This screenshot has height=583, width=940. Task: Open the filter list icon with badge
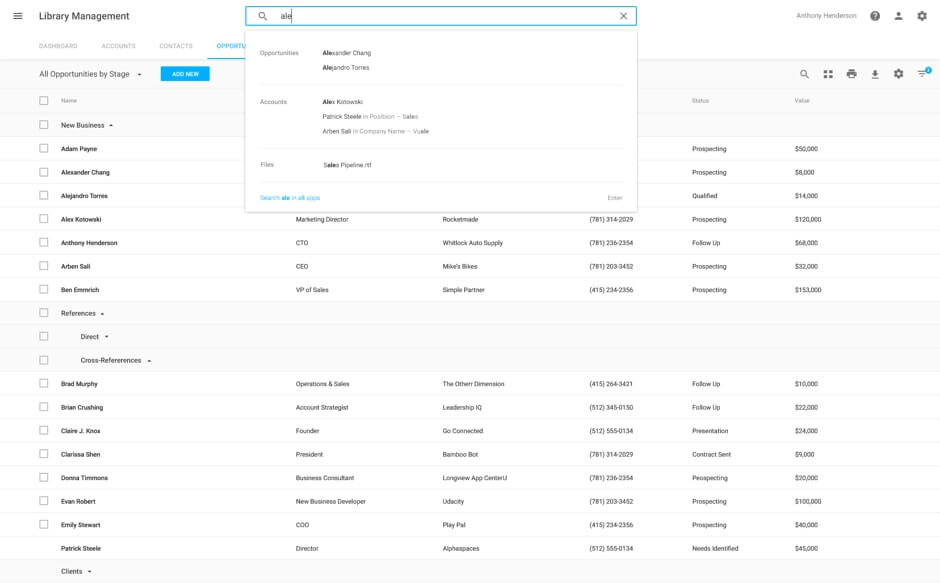[x=922, y=74]
